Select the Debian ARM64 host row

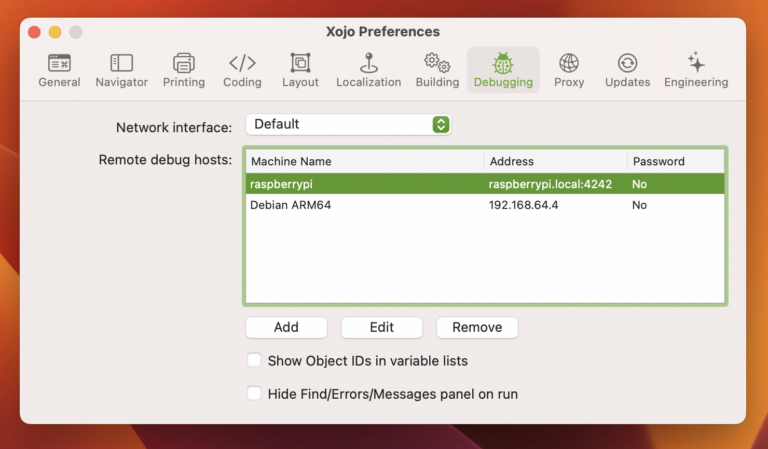coord(485,205)
